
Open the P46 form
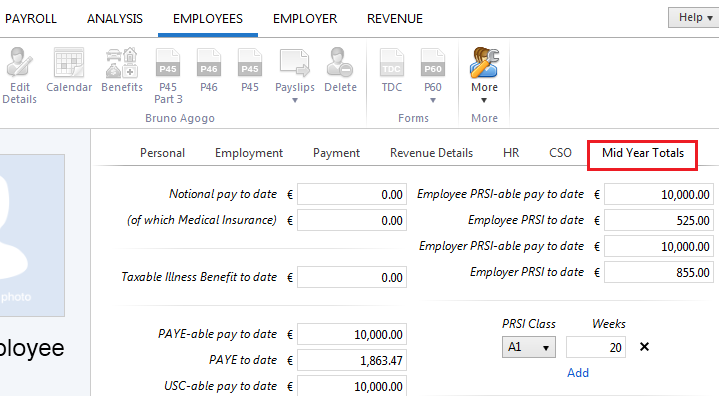tap(209, 70)
